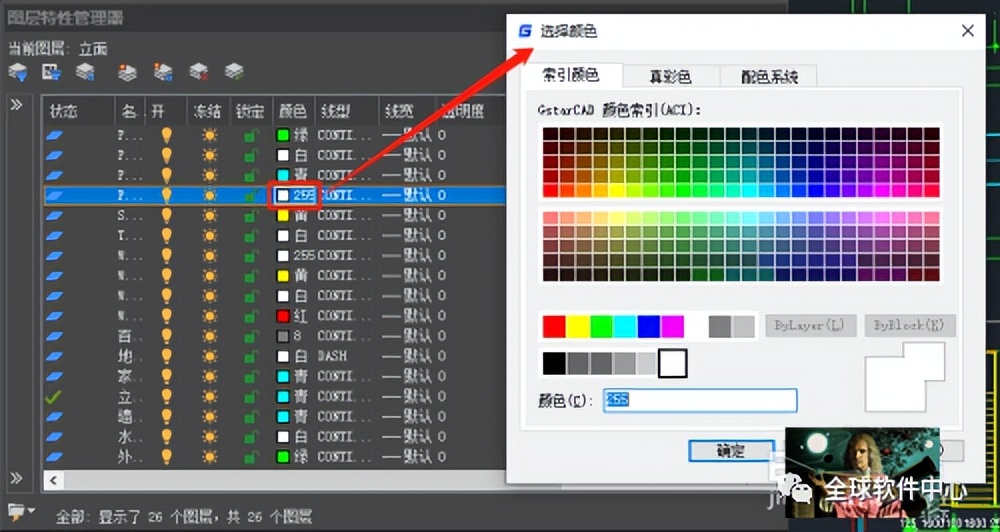Pick black swatch in the gray shades row
1000x532 pixels.
[x=554, y=364]
